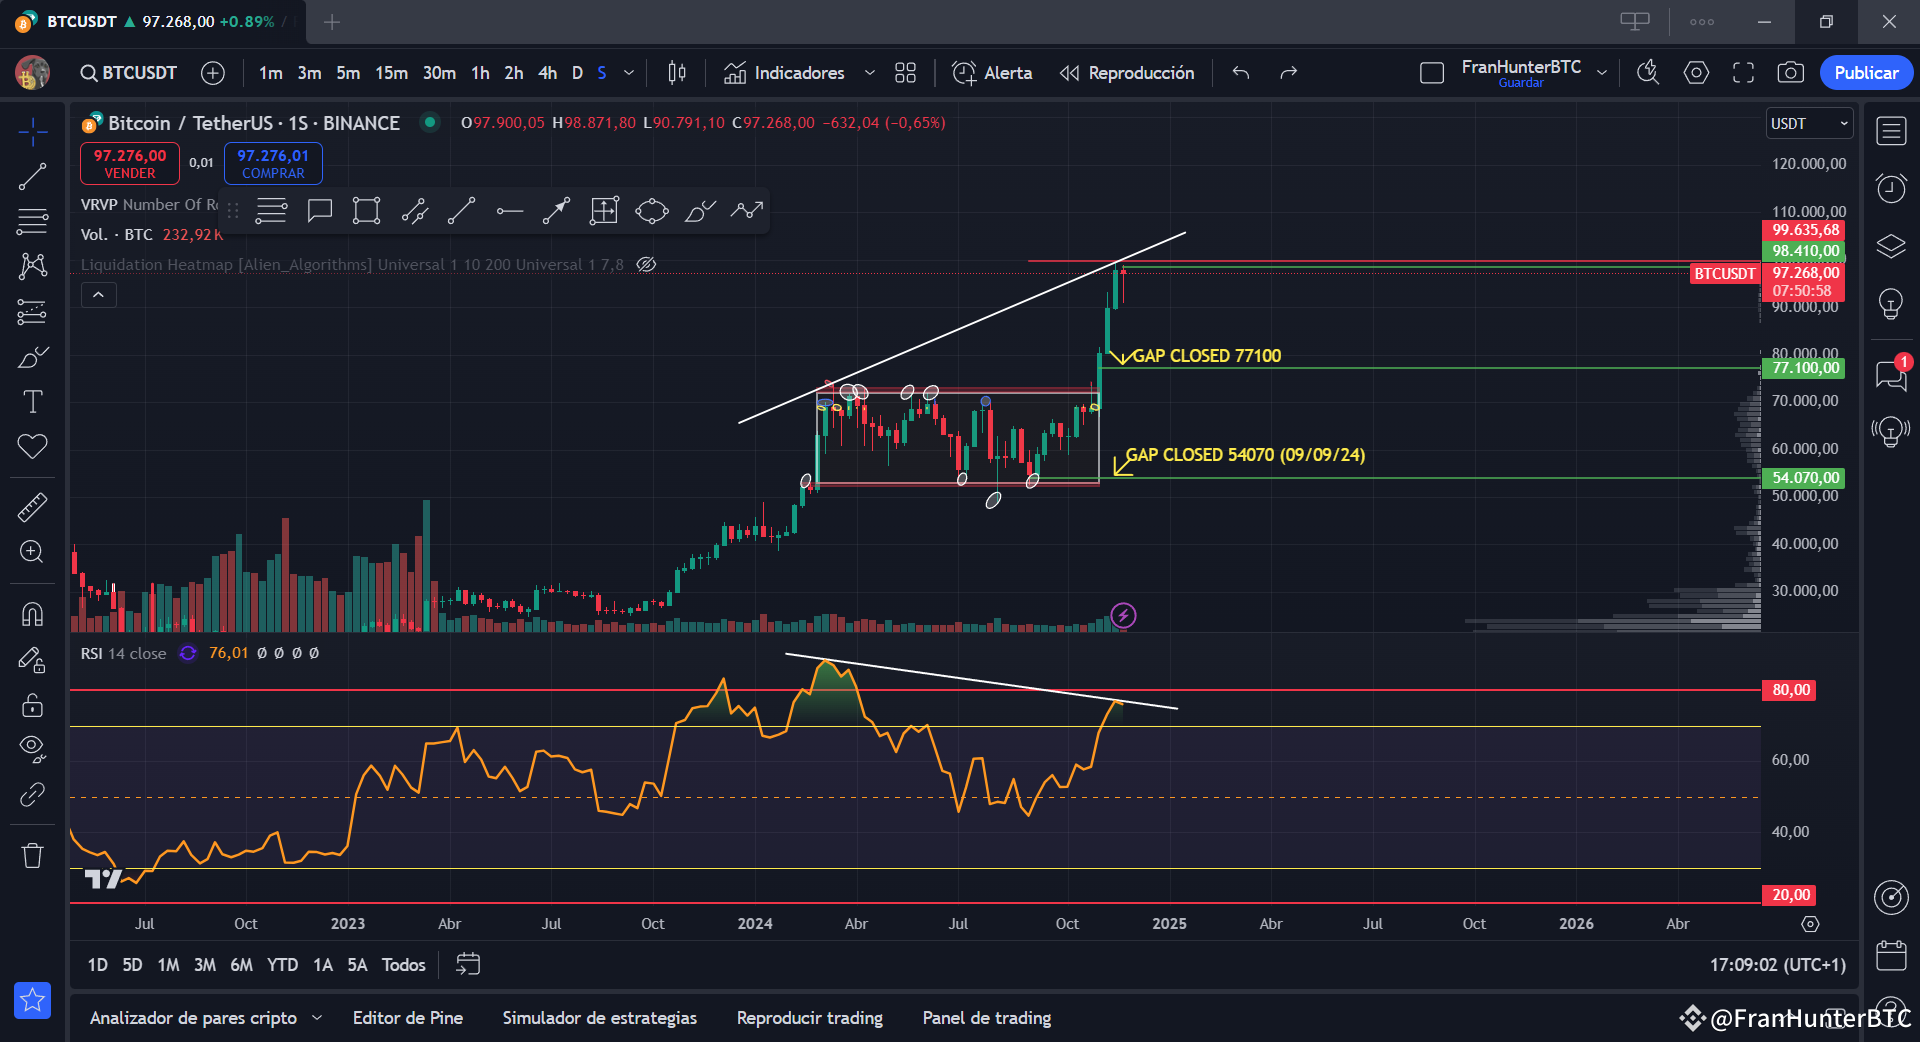
Task: Open the Fibonacci retracement tools
Action: click(32, 222)
